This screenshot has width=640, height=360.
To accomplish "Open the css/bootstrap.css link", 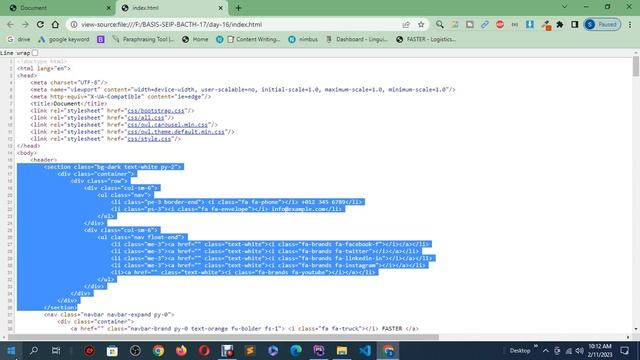I will [x=156, y=111].
